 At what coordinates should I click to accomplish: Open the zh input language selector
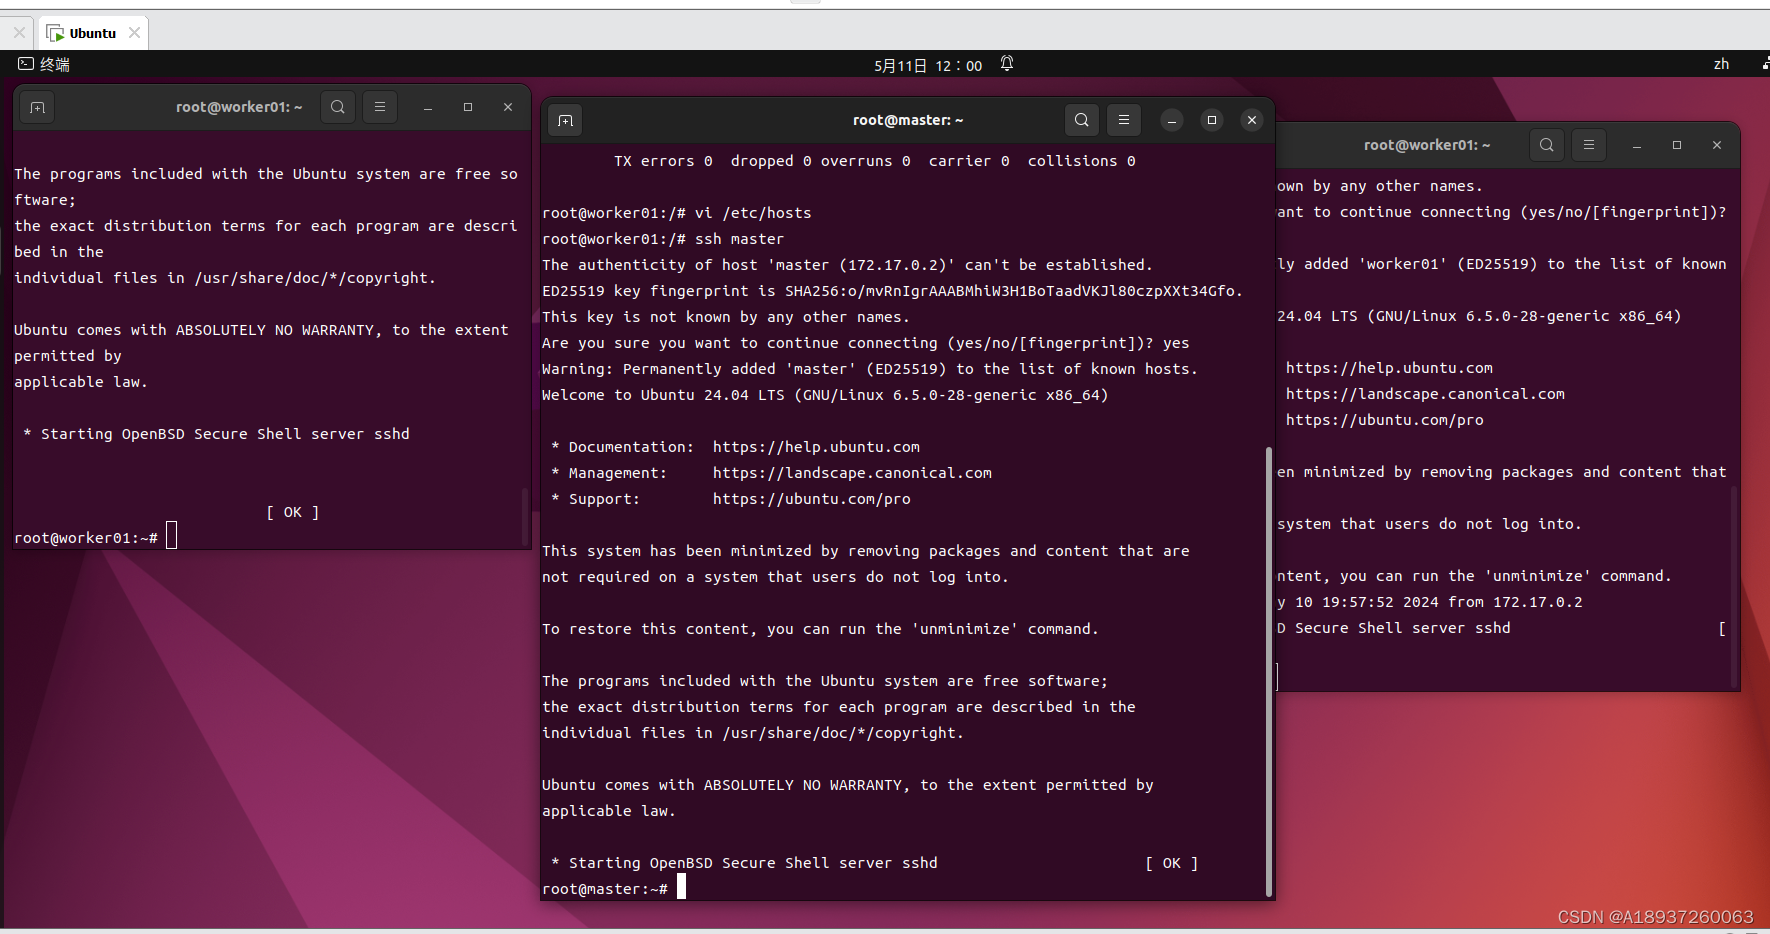click(x=1721, y=64)
